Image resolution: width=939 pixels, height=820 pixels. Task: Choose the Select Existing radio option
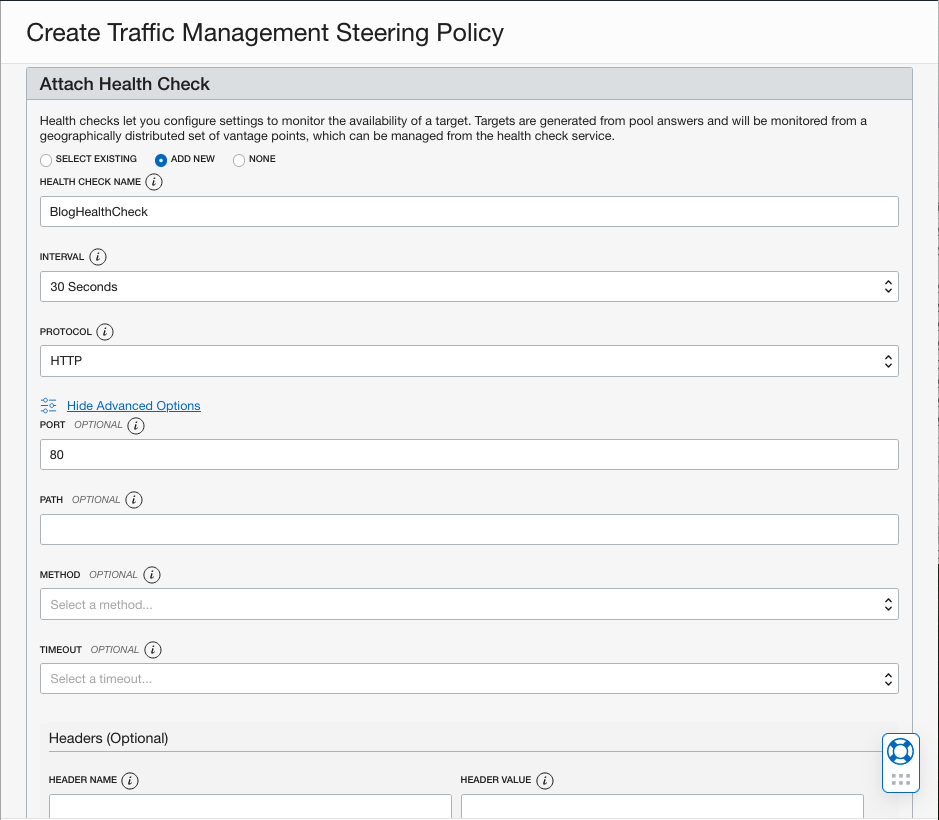tap(46, 160)
